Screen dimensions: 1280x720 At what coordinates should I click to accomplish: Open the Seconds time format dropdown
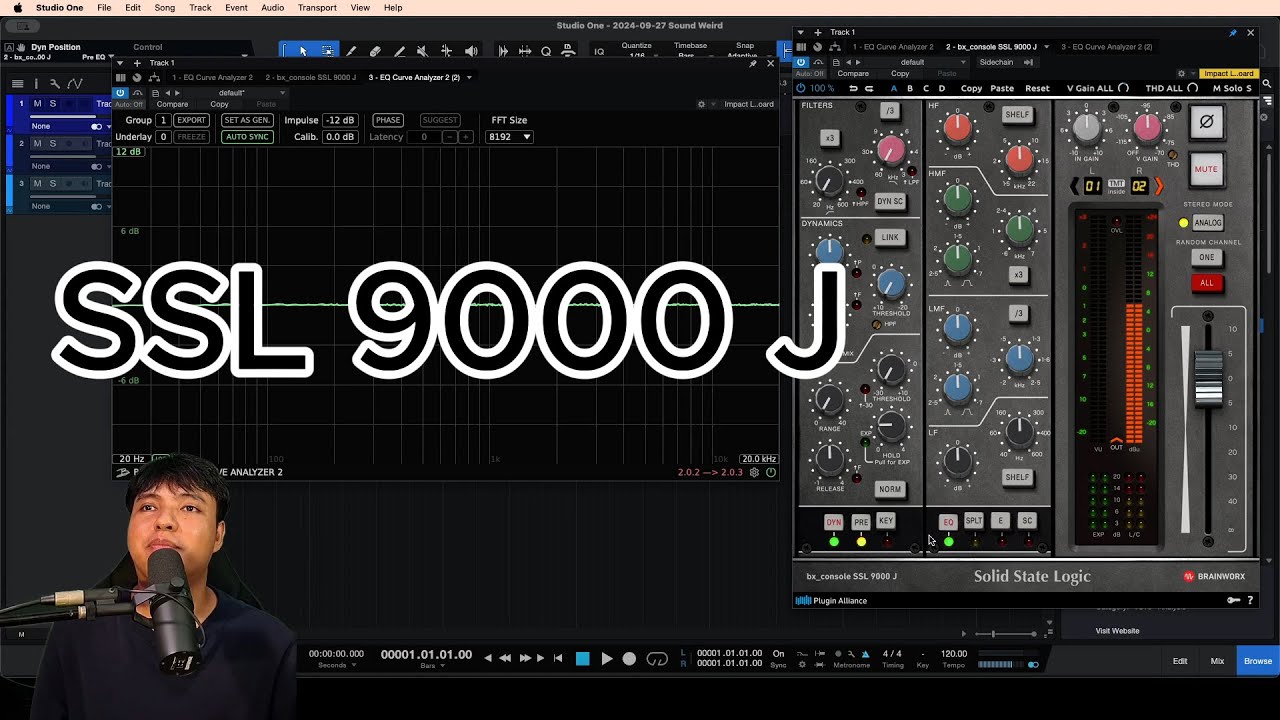pos(354,665)
